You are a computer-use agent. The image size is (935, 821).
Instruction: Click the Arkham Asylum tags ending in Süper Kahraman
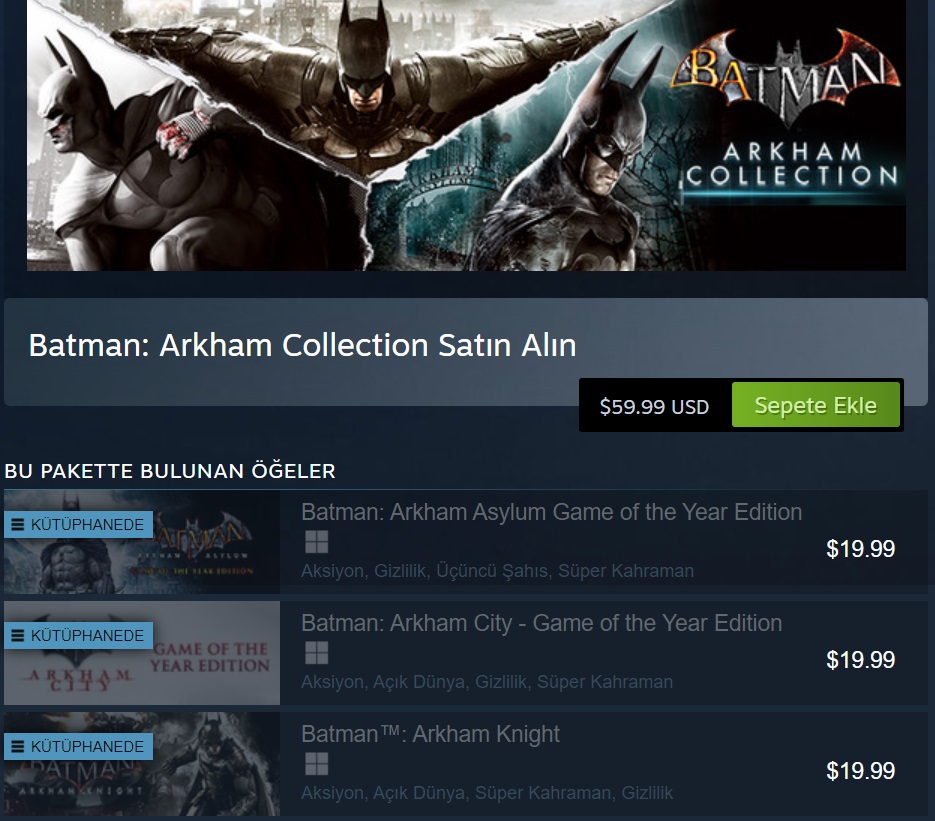[x=497, y=571]
